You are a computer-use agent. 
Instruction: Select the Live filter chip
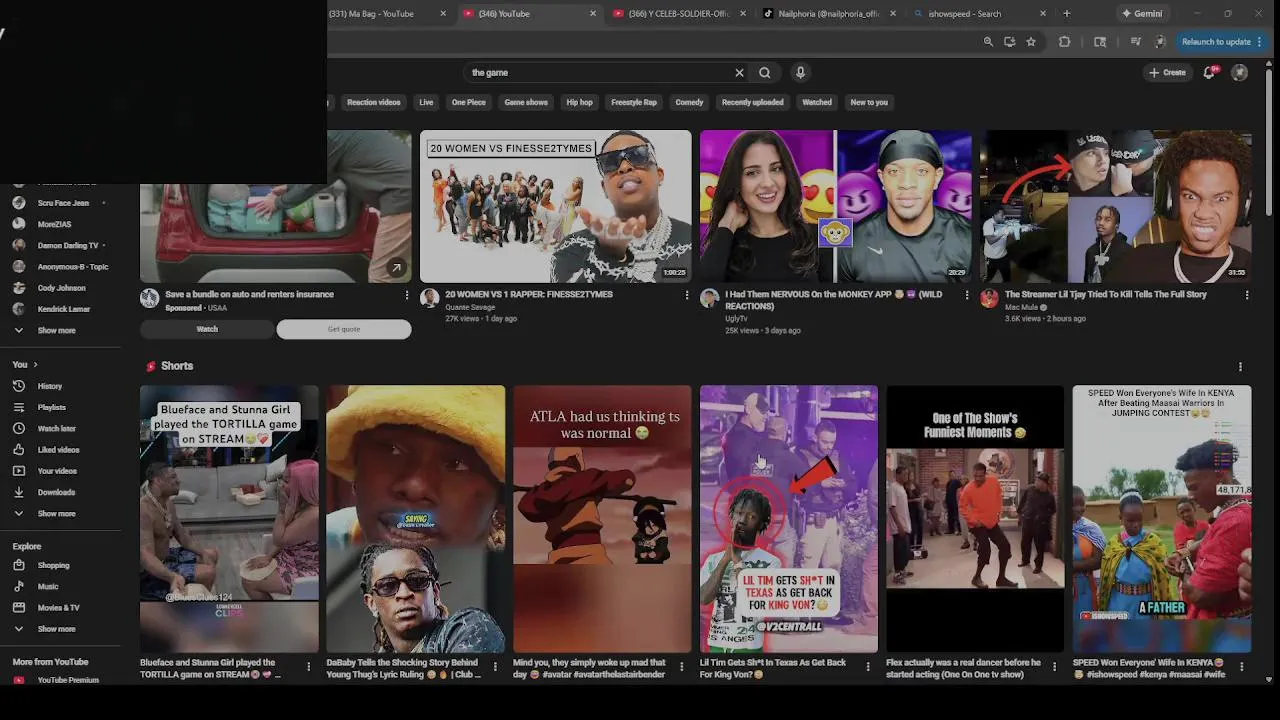[x=426, y=102]
